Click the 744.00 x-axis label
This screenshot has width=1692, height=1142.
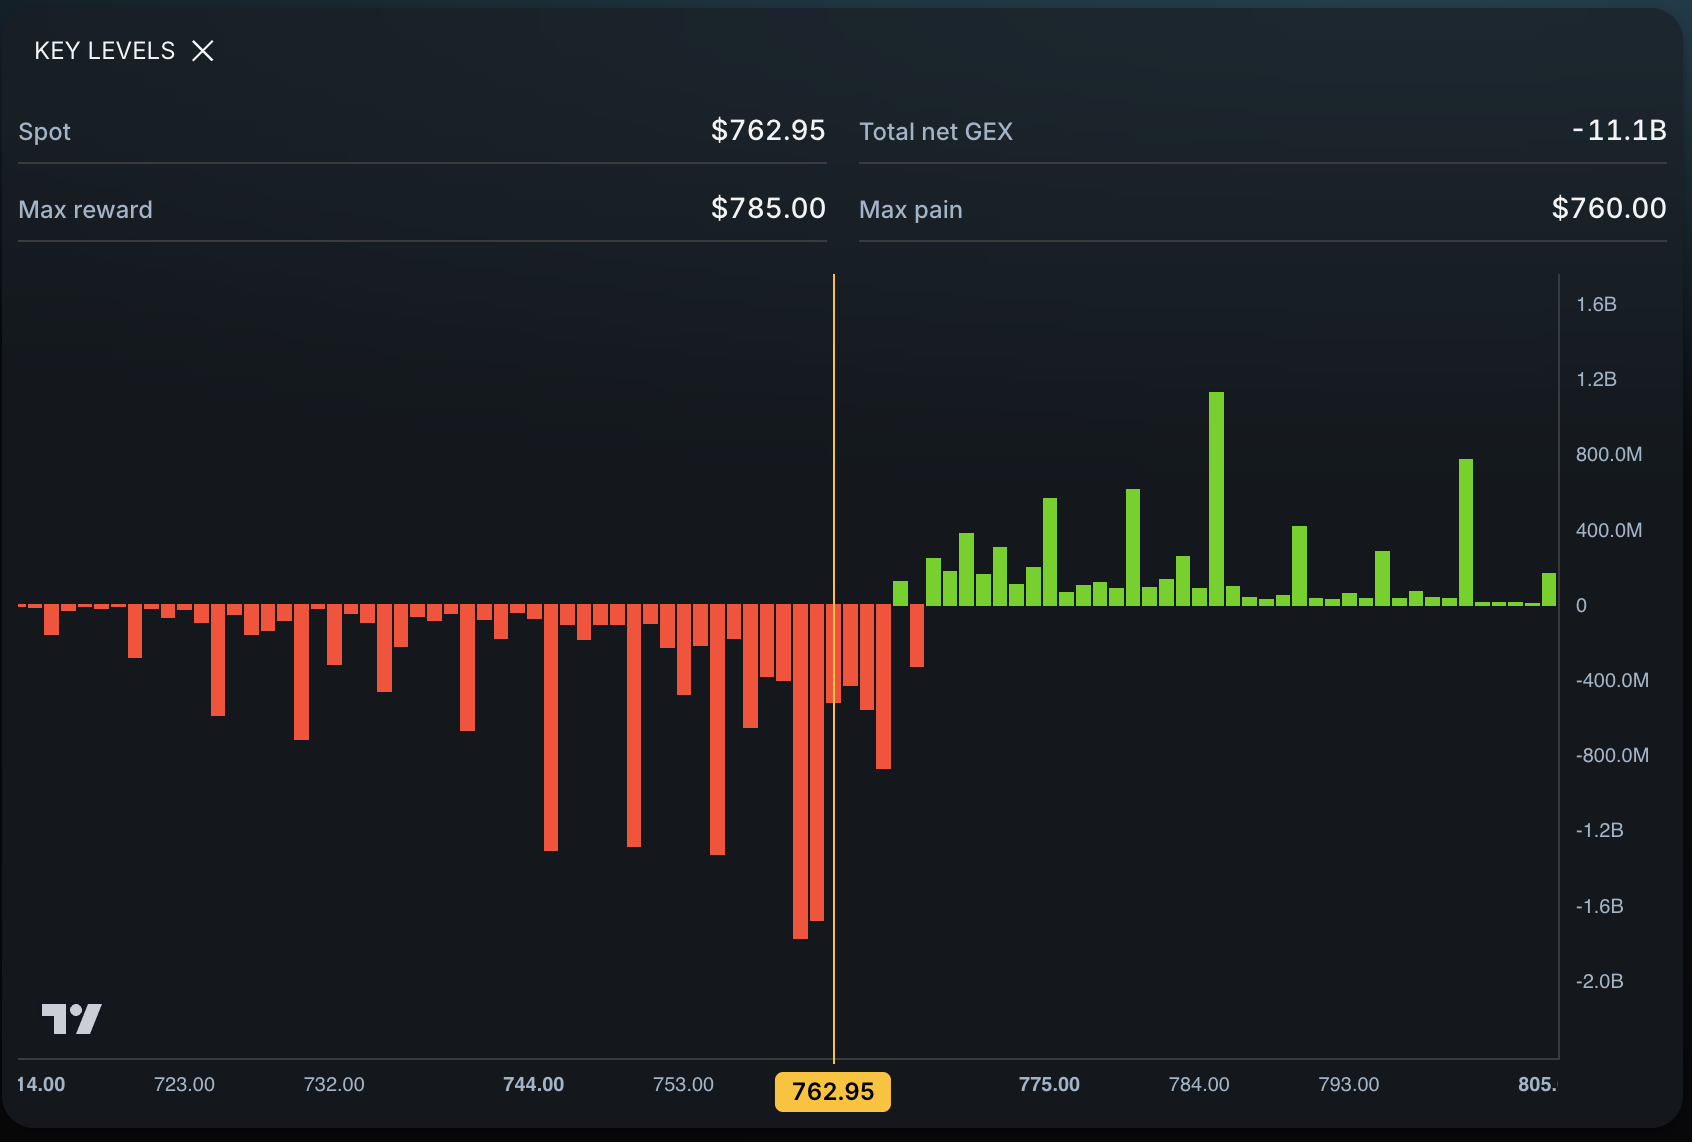pos(533,1084)
